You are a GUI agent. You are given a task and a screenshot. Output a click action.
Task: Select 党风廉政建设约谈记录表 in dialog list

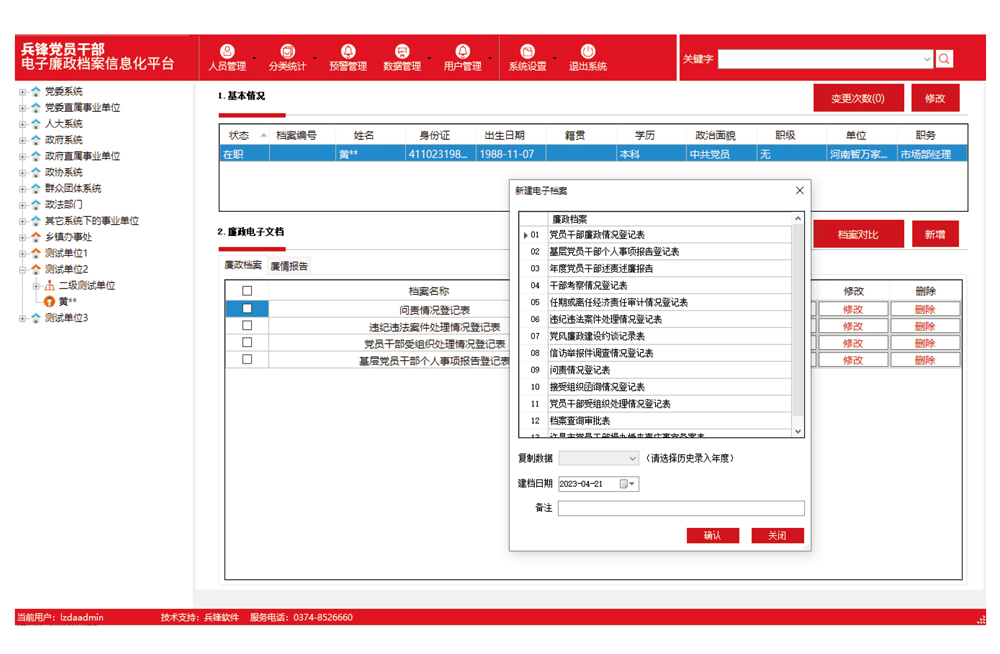click(x=669, y=336)
